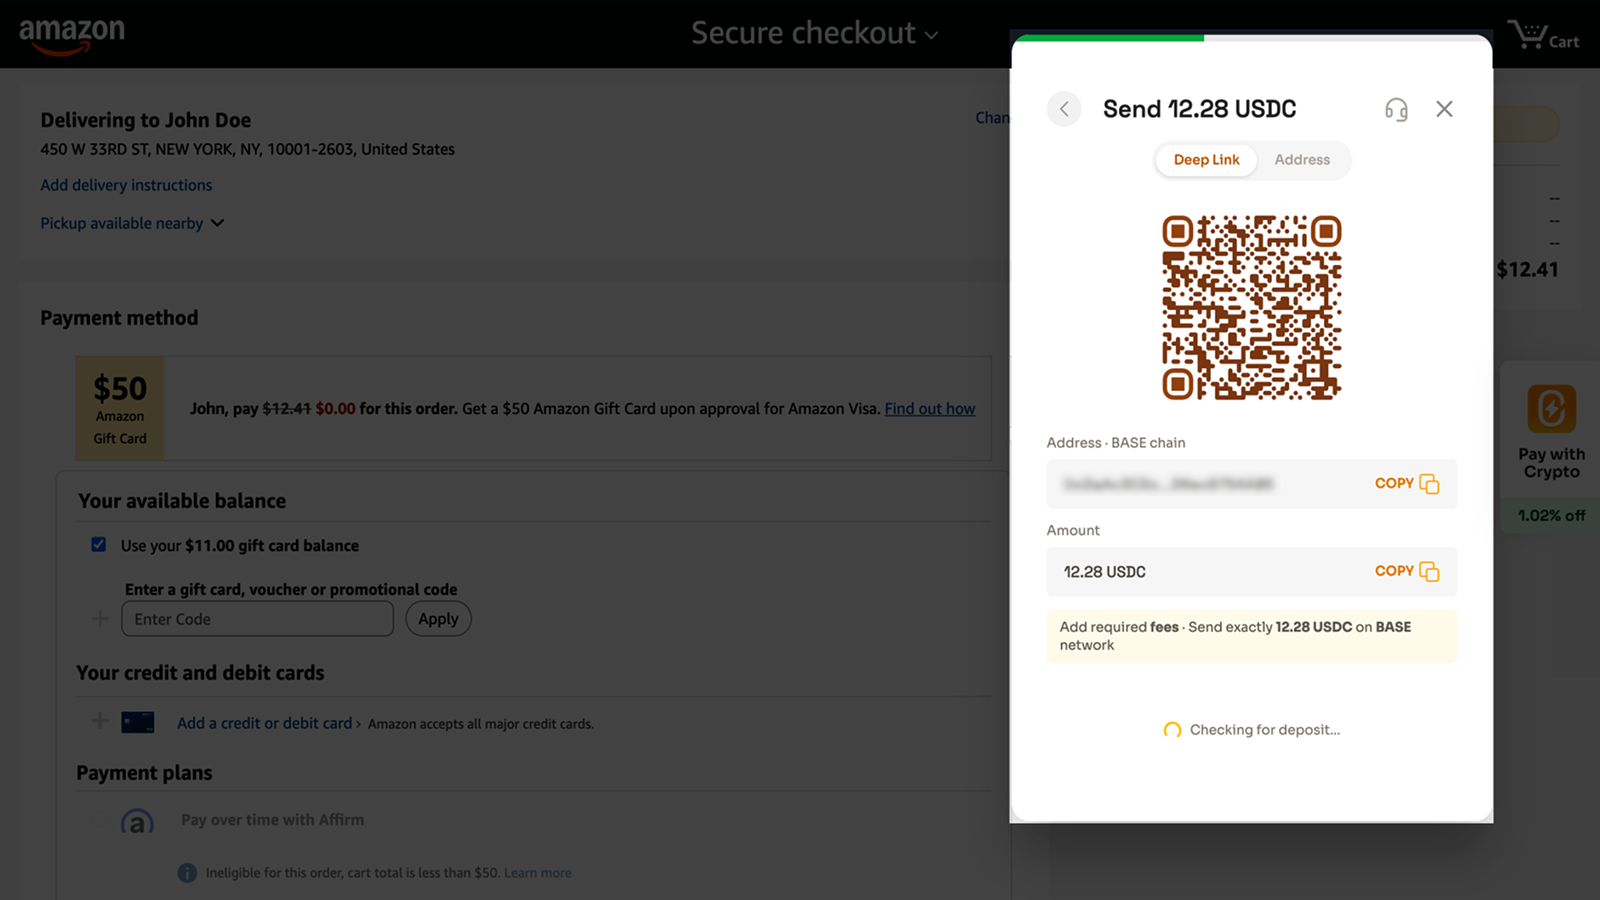The width and height of the screenshot is (1600, 900).
Task: Open the Secure checkout dropdown
Action: point(815,33)
